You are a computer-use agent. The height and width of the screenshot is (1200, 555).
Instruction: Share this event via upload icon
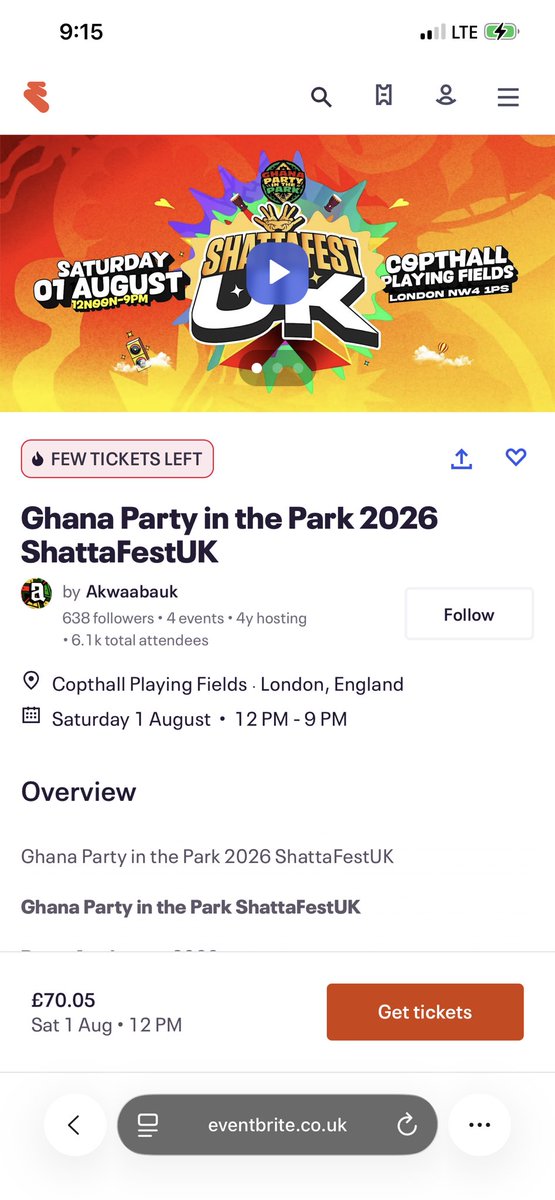click(x=461, y=458)
